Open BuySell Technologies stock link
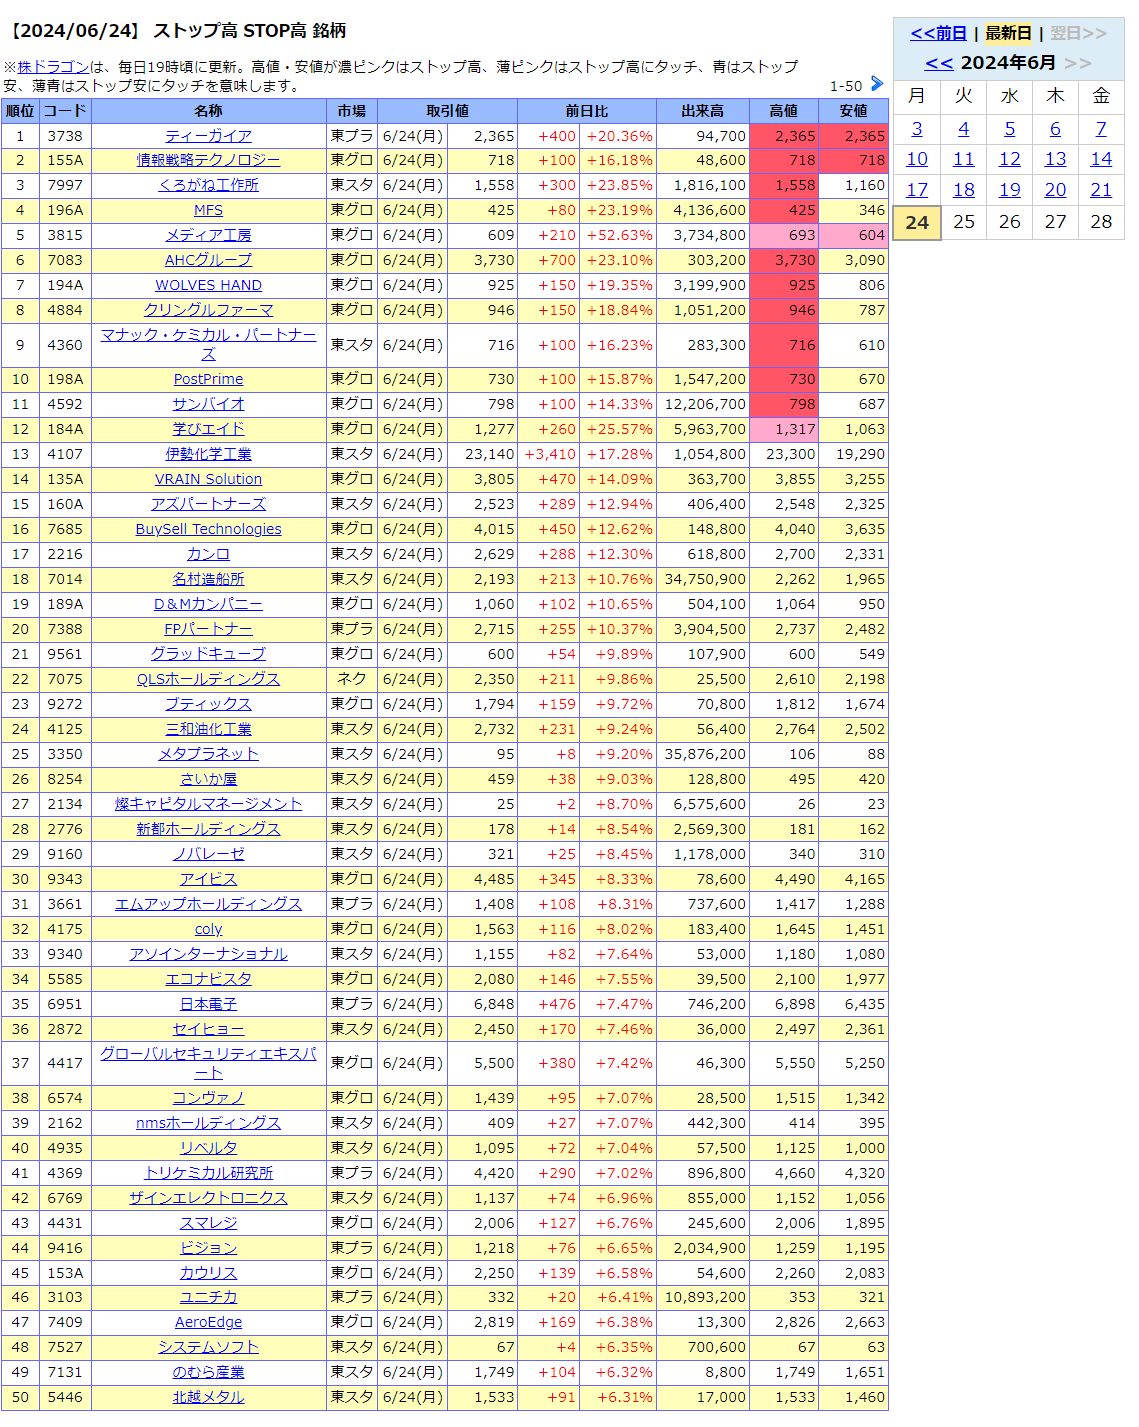The width and height of the screenshot is (1139, 1427). pyautogui.click(x=208, y=529)
